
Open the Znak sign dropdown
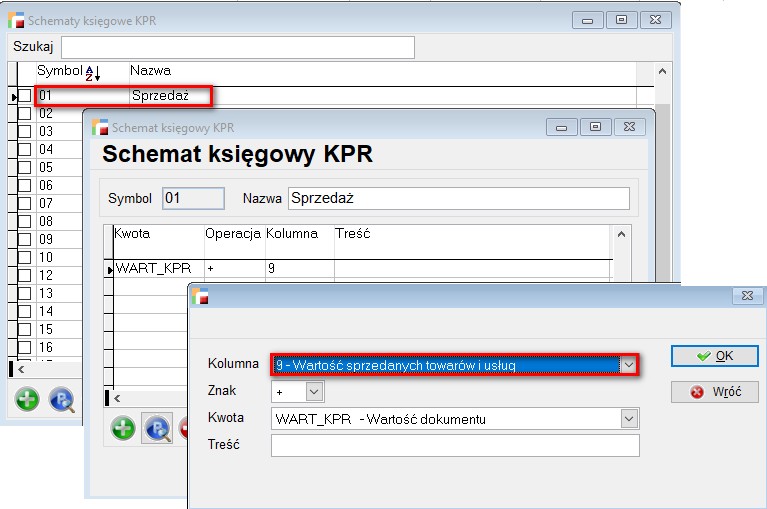pos(314,393)
